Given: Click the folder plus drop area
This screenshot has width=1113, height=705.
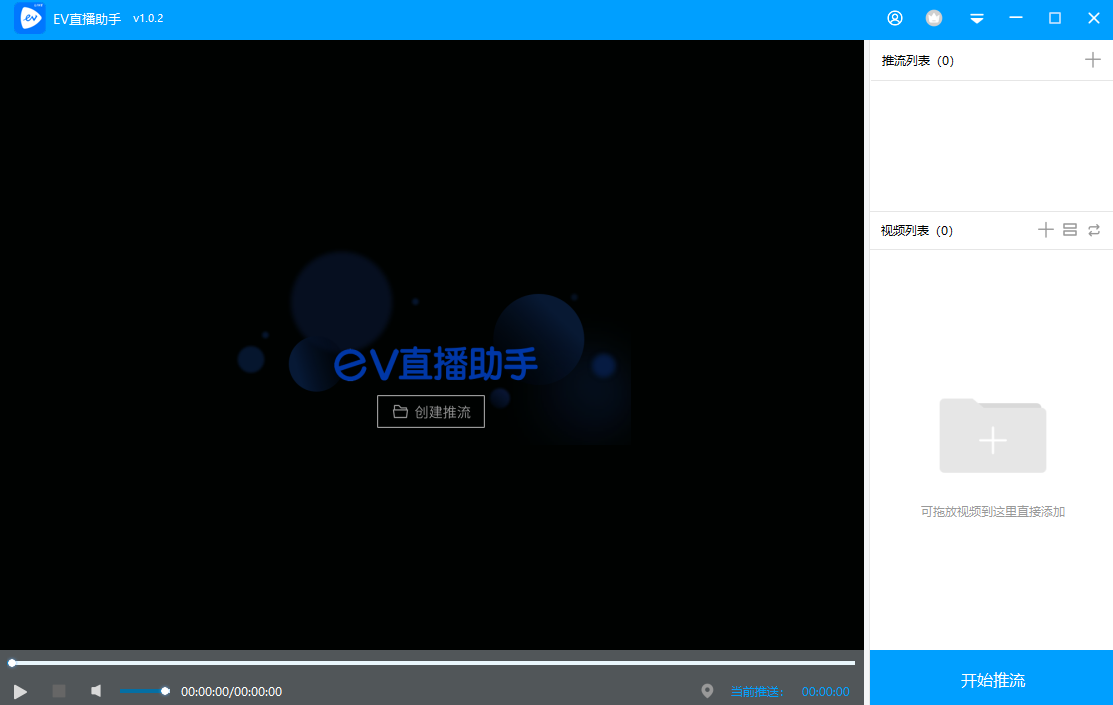Looking at the screenshot, I should (992, 436).
